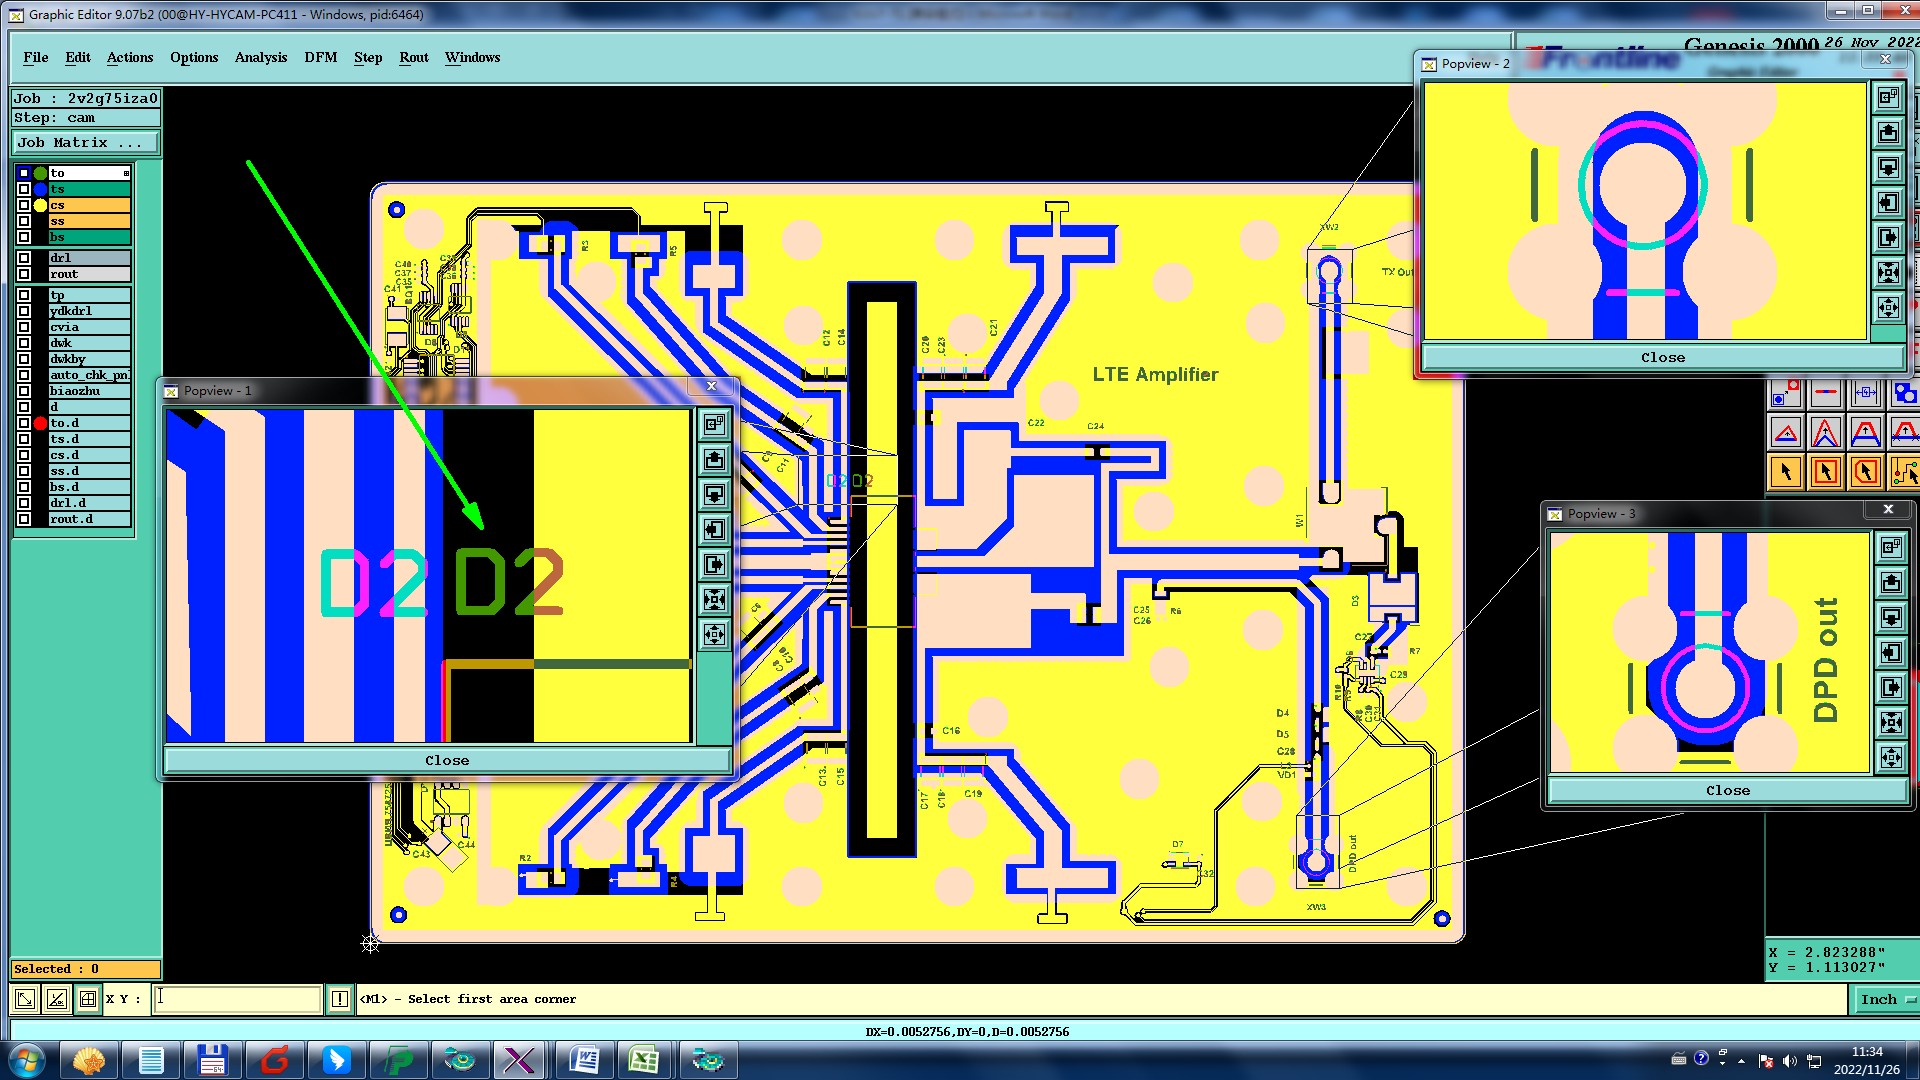Click the measure-between-lines dimension tool
Screen dimensions: 1920x1080
pyautogui.click(x=1865, y=393)
